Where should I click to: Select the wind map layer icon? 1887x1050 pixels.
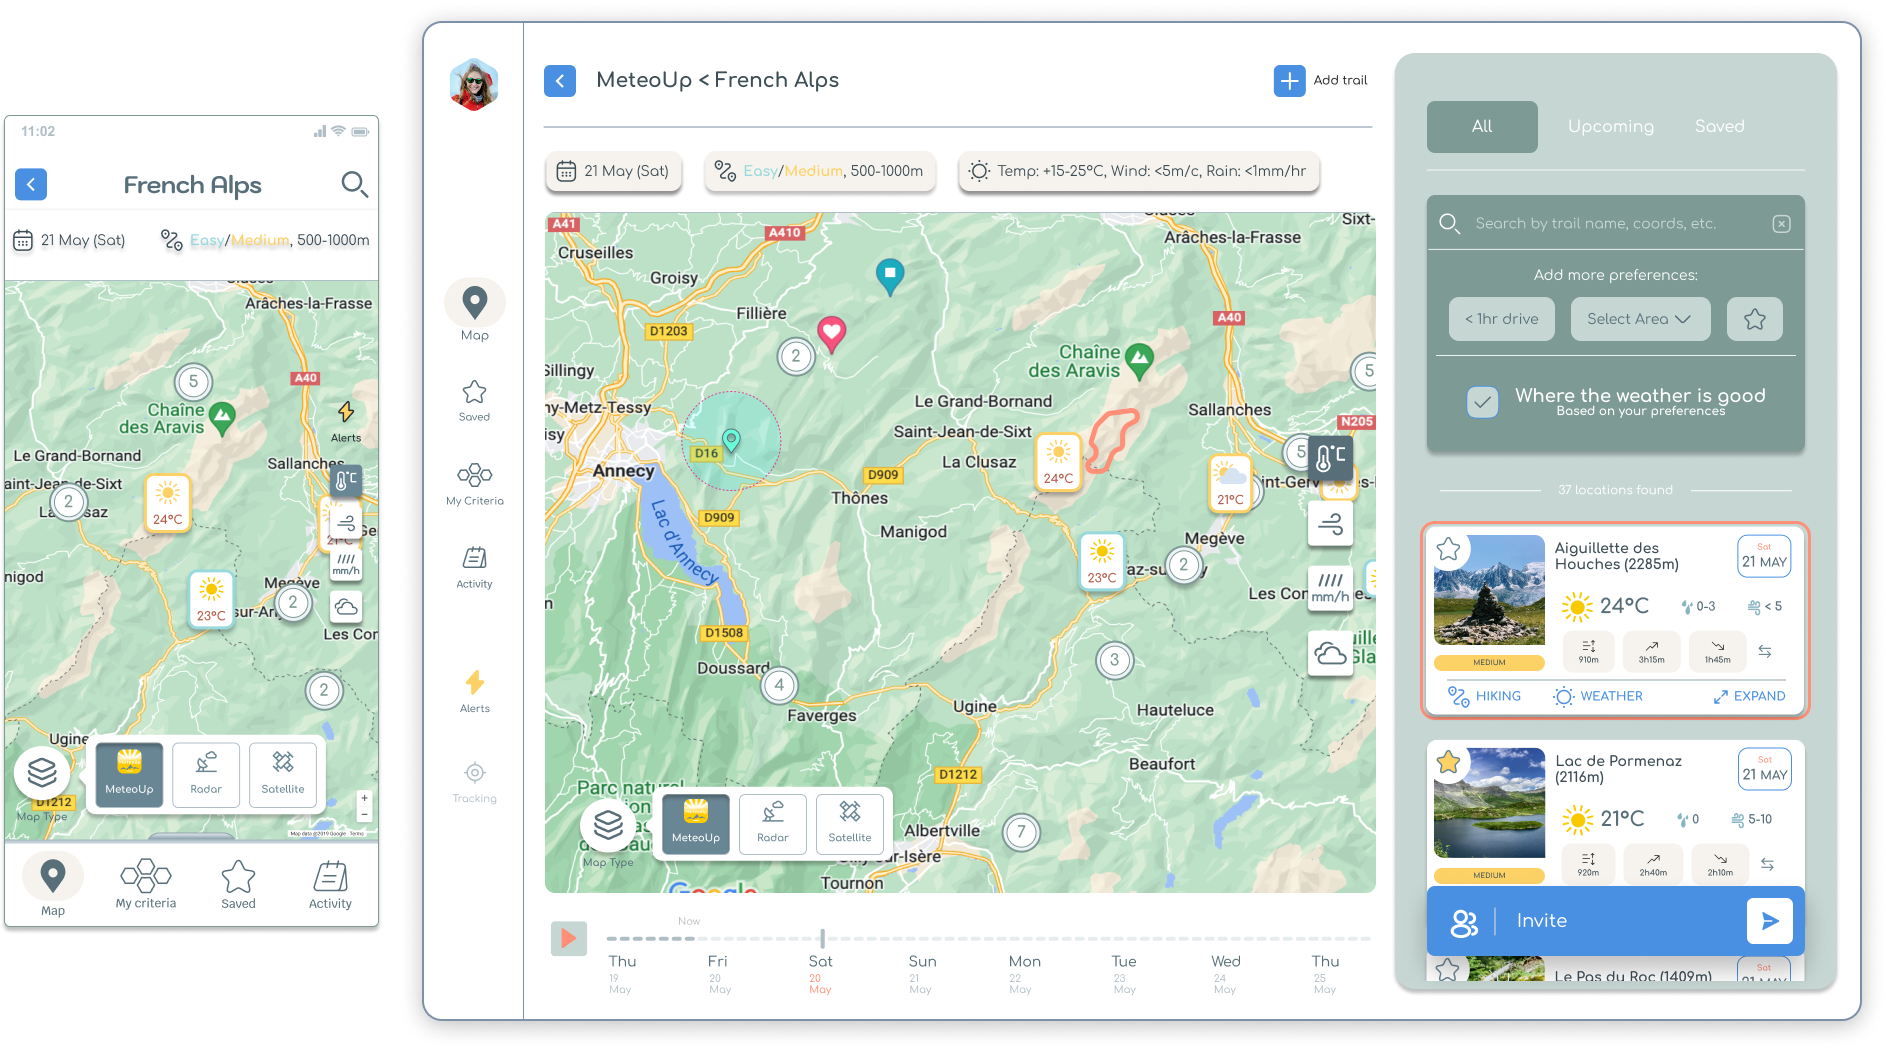click(1330, 523)
